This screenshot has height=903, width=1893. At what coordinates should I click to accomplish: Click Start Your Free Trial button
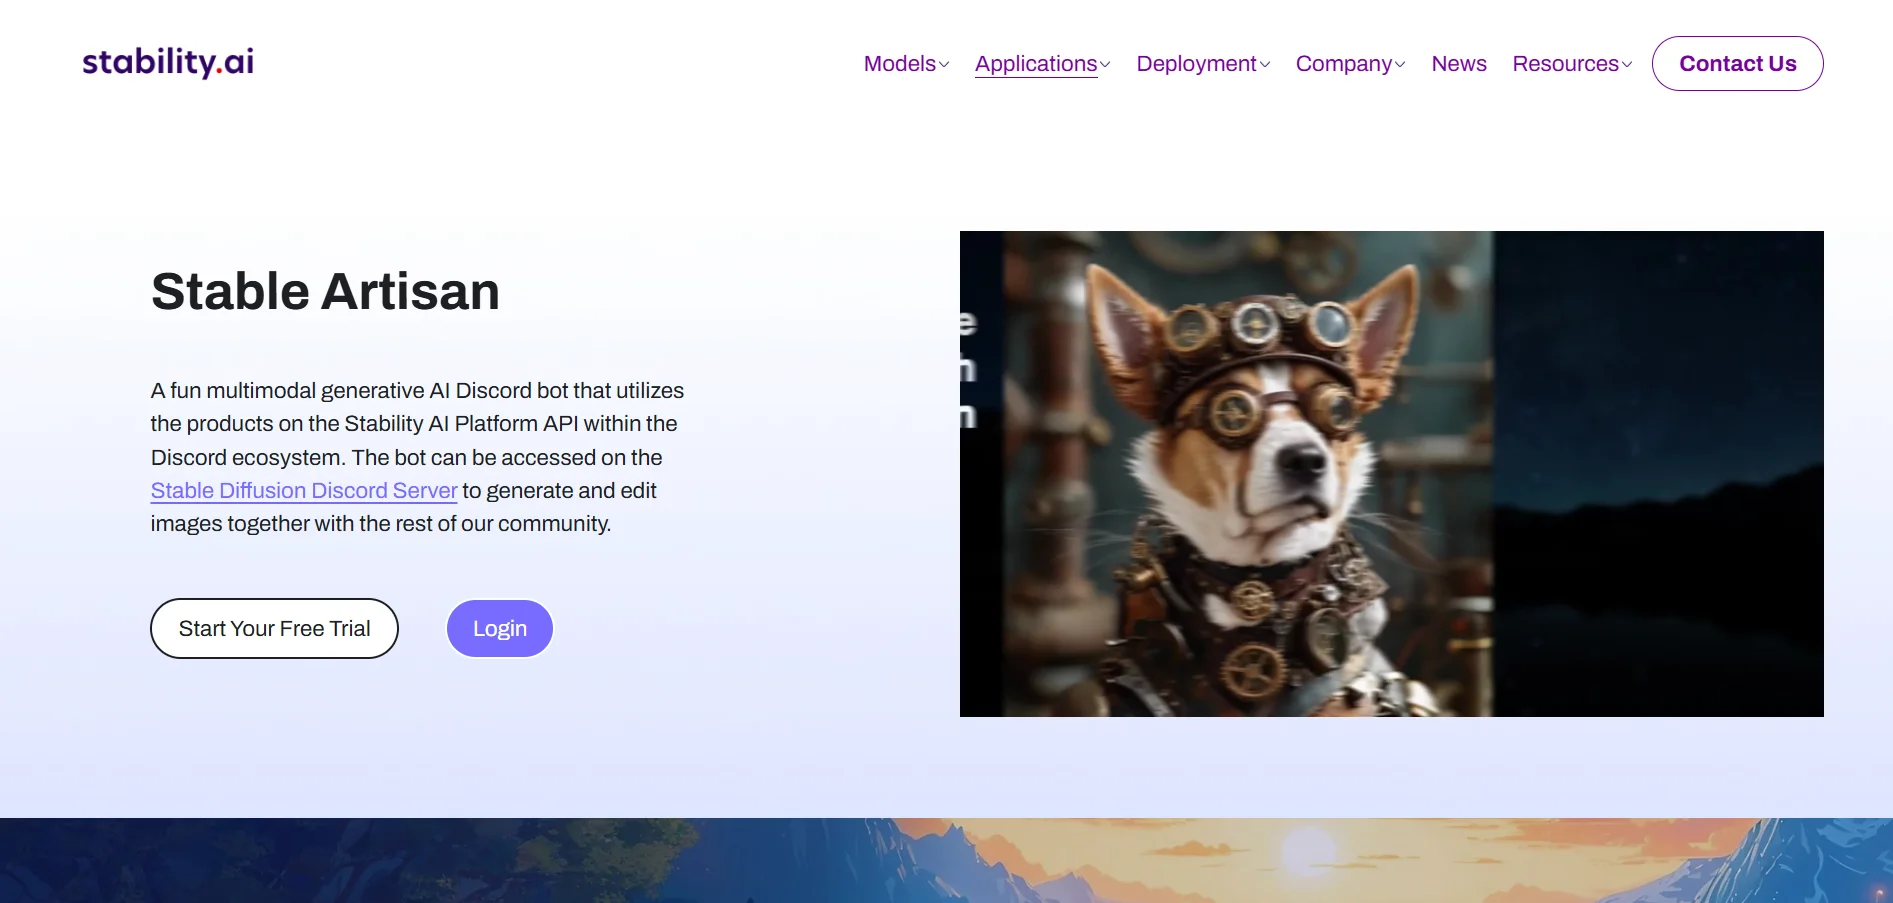click(274, 628)
